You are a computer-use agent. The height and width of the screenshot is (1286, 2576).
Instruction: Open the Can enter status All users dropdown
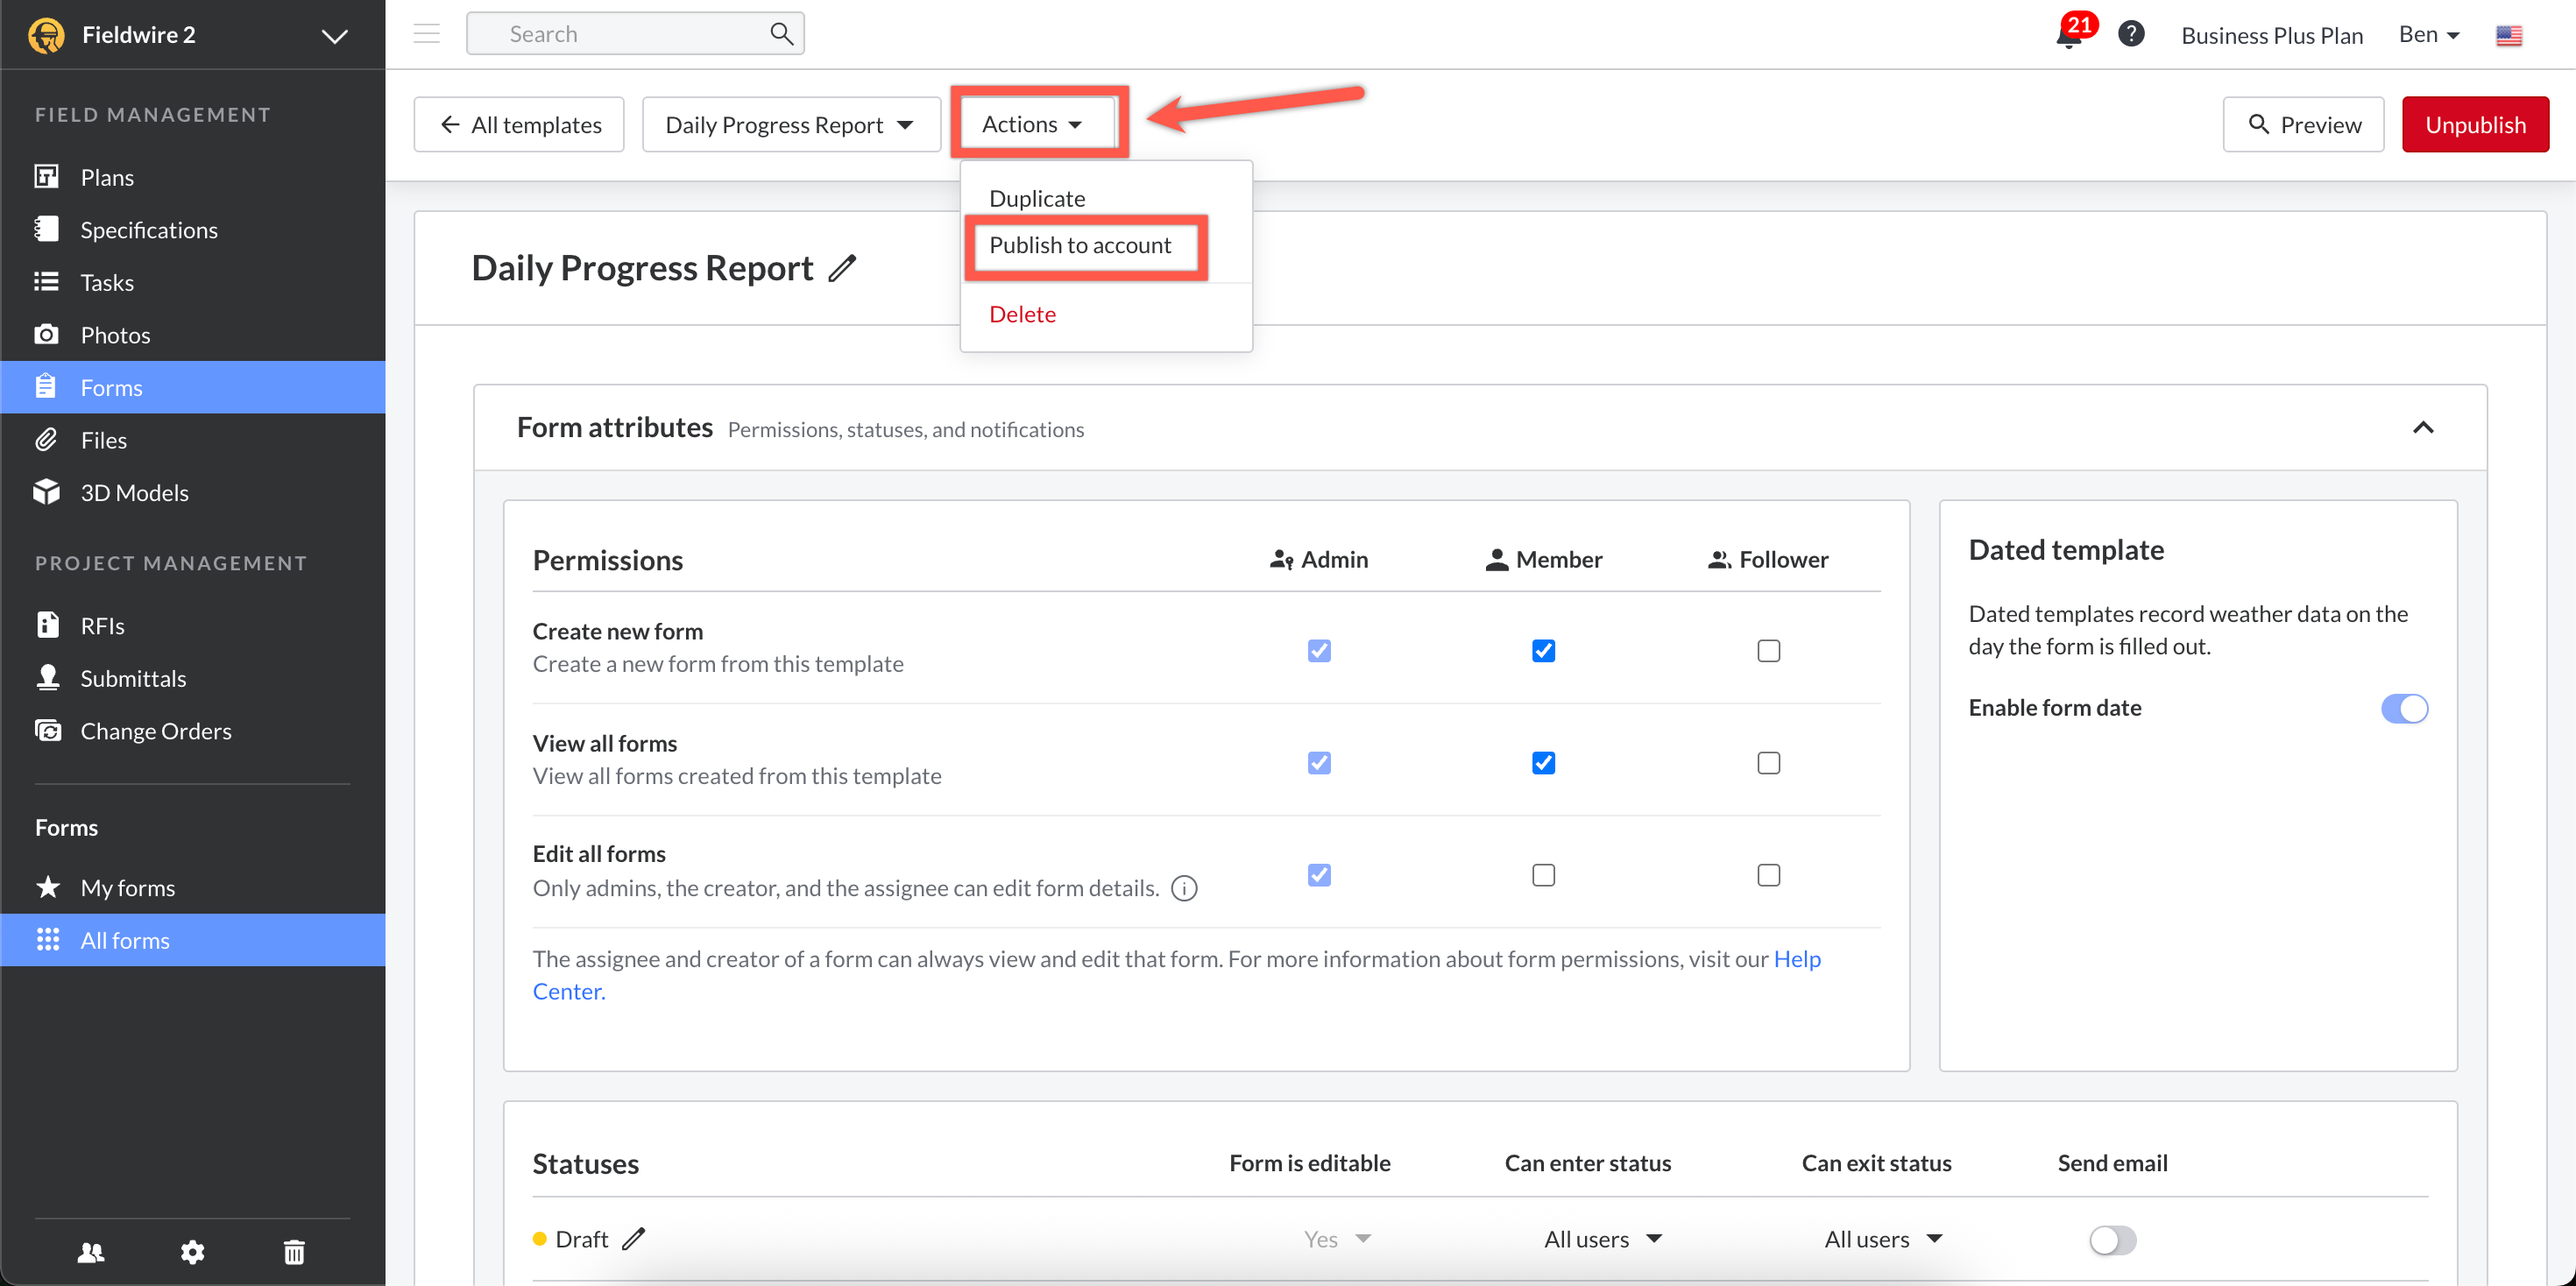(x=1602, y=1239)
